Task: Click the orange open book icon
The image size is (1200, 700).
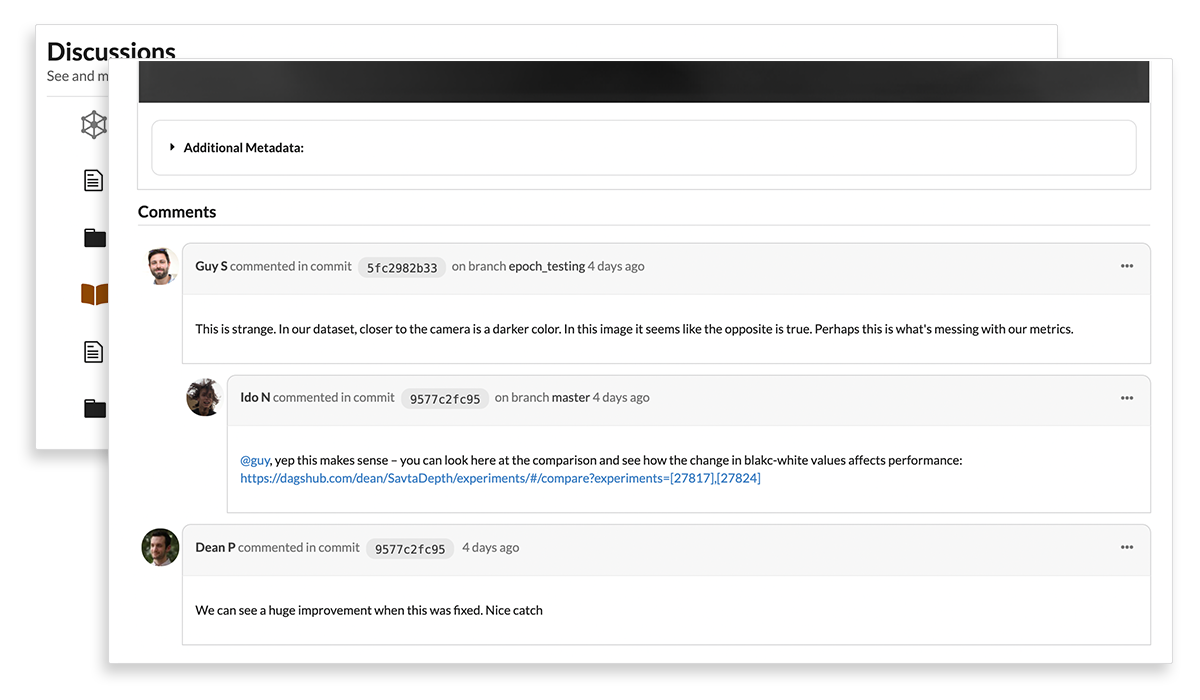Action: point(94,294)
